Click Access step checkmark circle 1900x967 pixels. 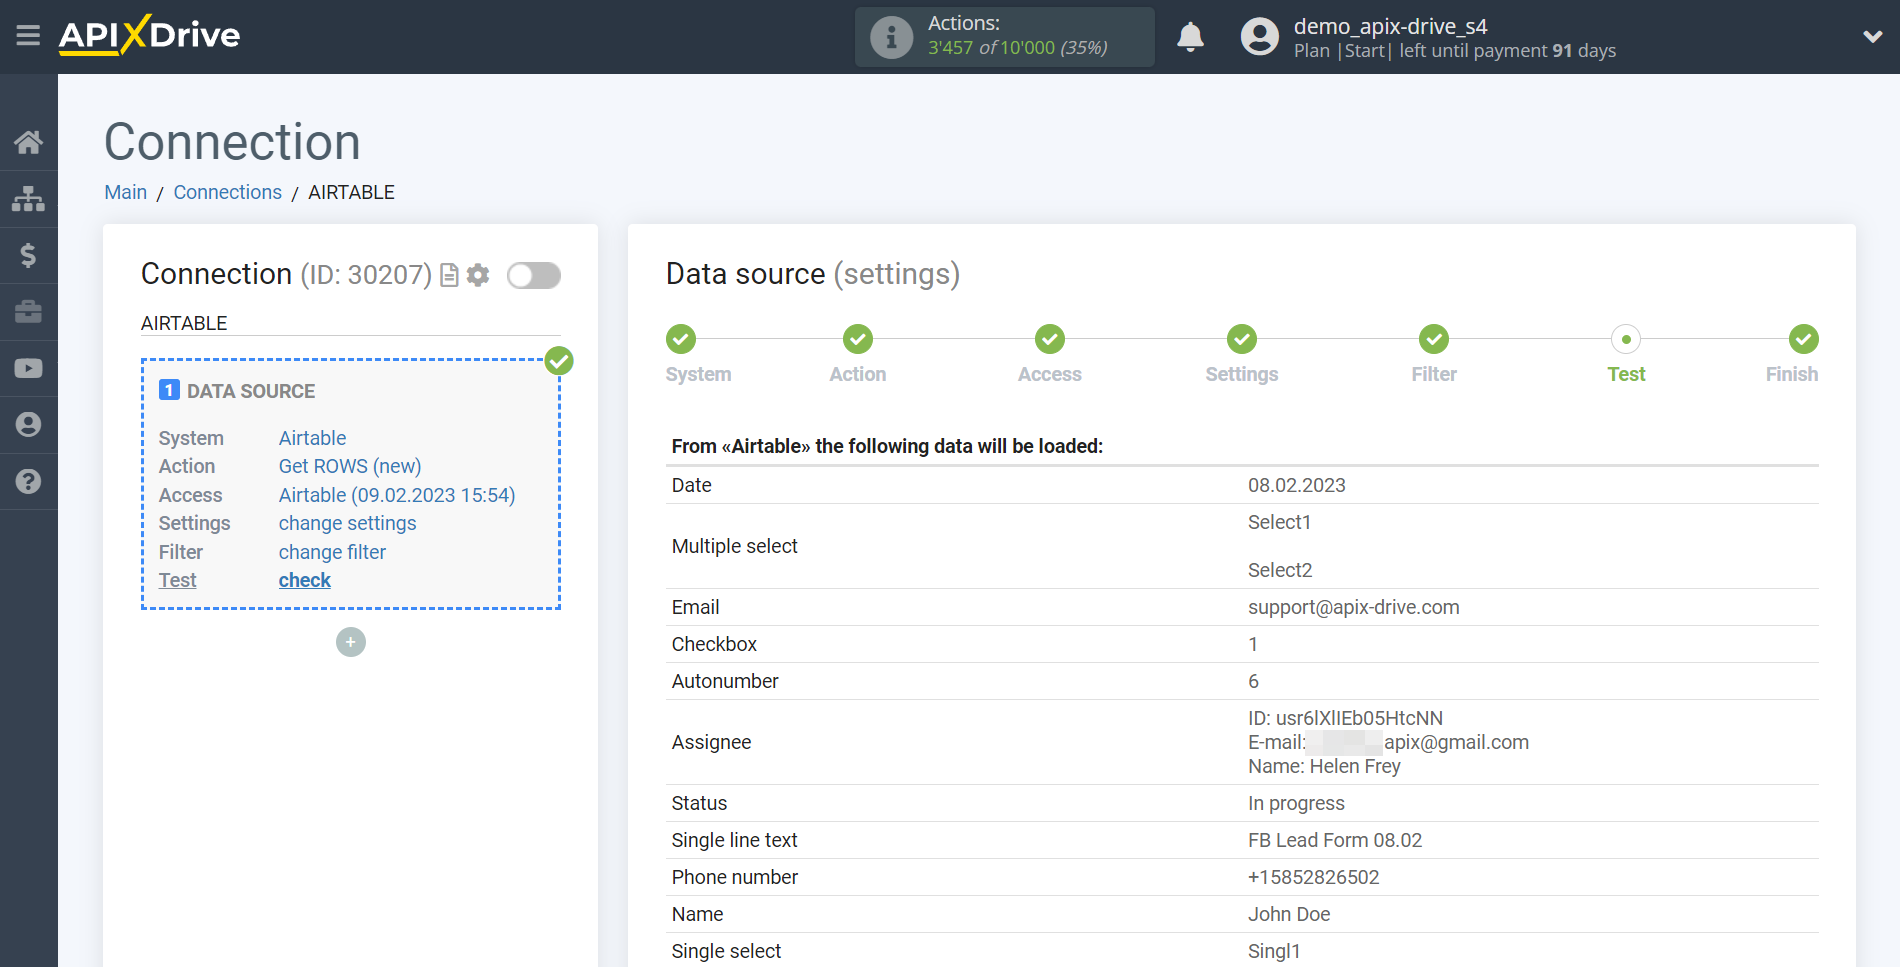click(x=1050, y=339)
